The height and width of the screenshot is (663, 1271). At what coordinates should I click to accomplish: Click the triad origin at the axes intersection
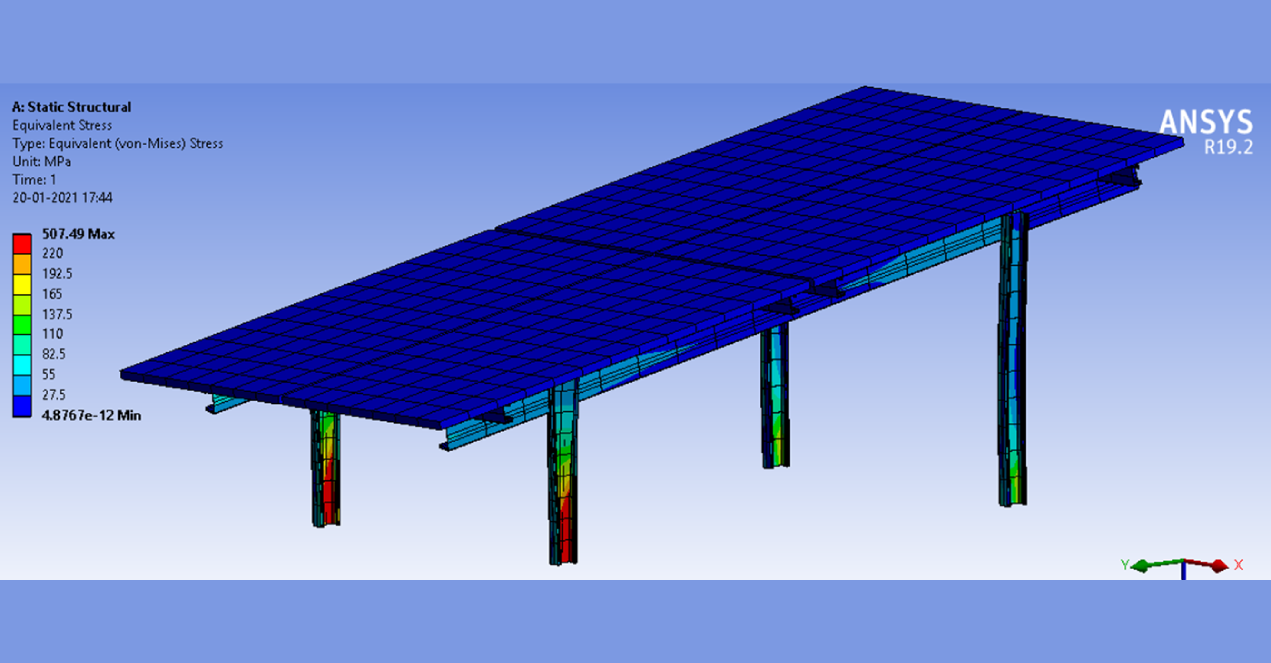coord(1184,560)
